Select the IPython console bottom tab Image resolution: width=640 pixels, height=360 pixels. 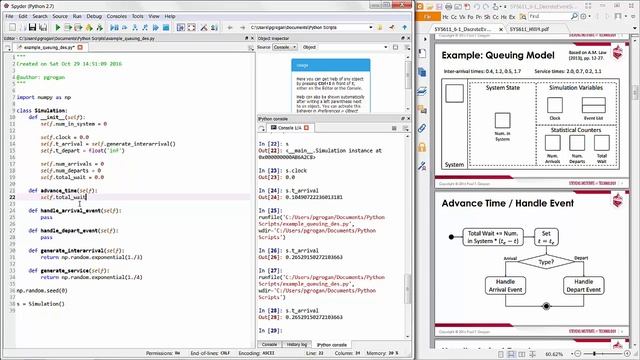[x=332, y=344]
